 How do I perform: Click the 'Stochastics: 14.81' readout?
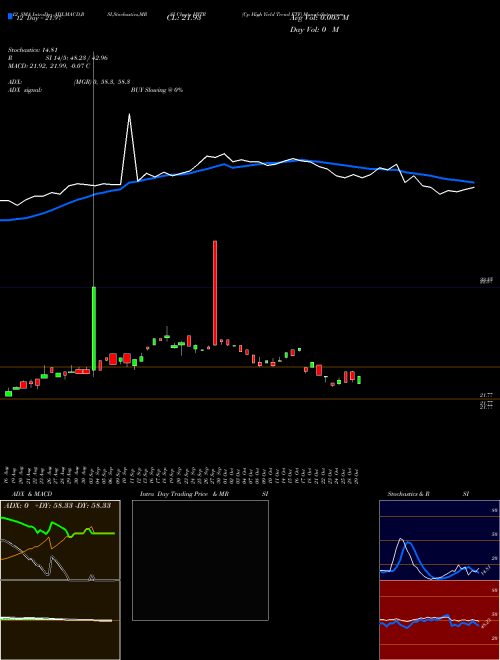tap(32, 50)
